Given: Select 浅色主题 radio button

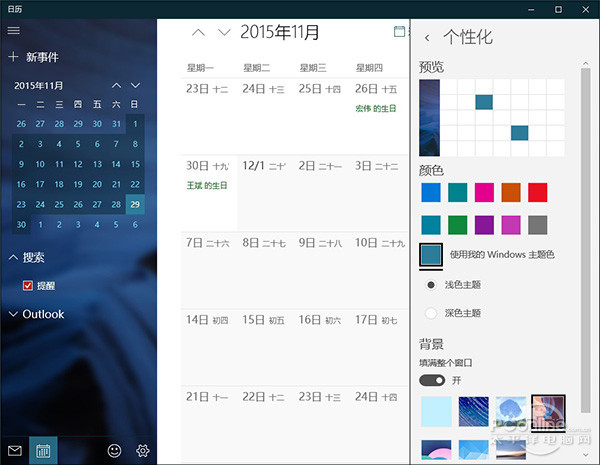Looking at the screenshot, I should (x=431, y=285).
